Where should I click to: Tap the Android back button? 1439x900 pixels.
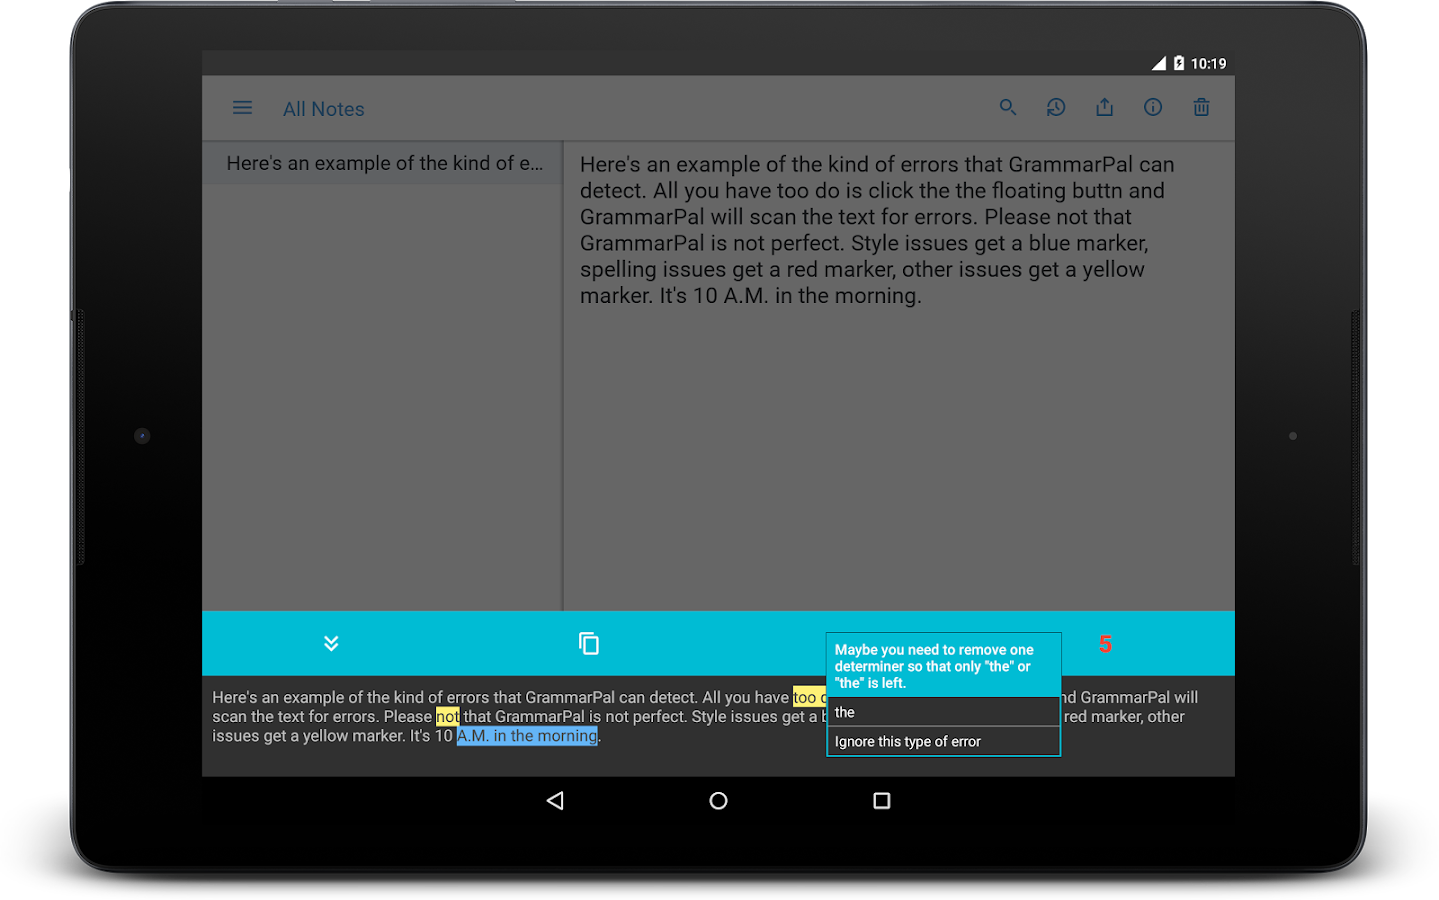(x=556, y=800)
